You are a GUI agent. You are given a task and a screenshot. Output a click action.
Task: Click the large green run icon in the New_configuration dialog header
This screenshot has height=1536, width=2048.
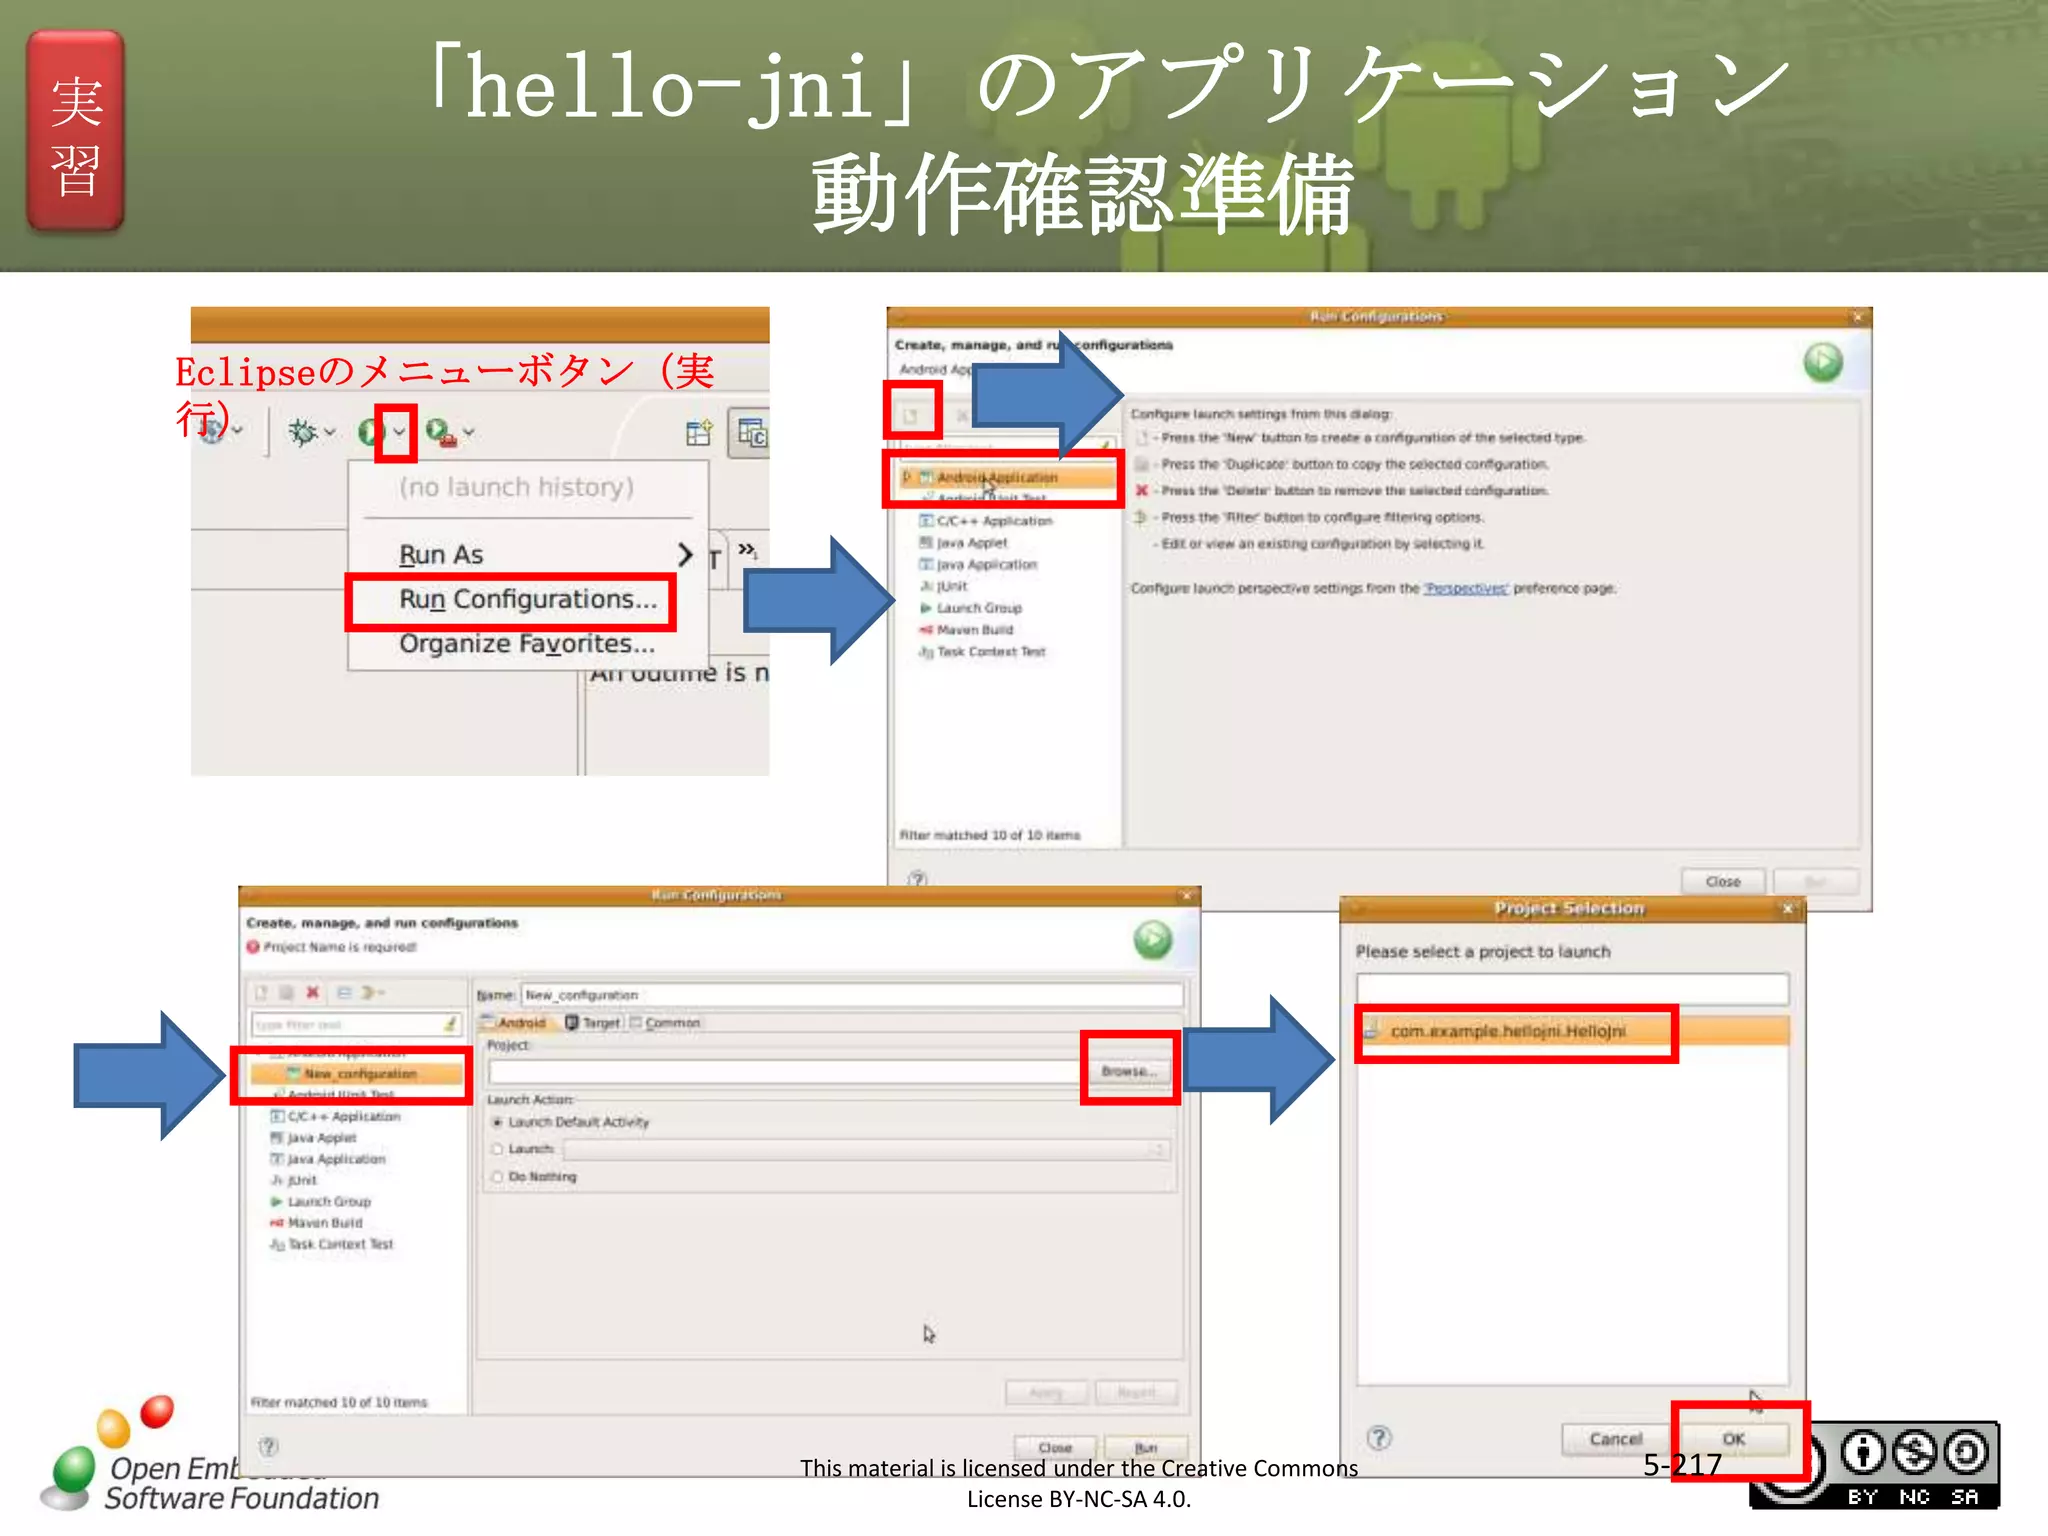1153,940
